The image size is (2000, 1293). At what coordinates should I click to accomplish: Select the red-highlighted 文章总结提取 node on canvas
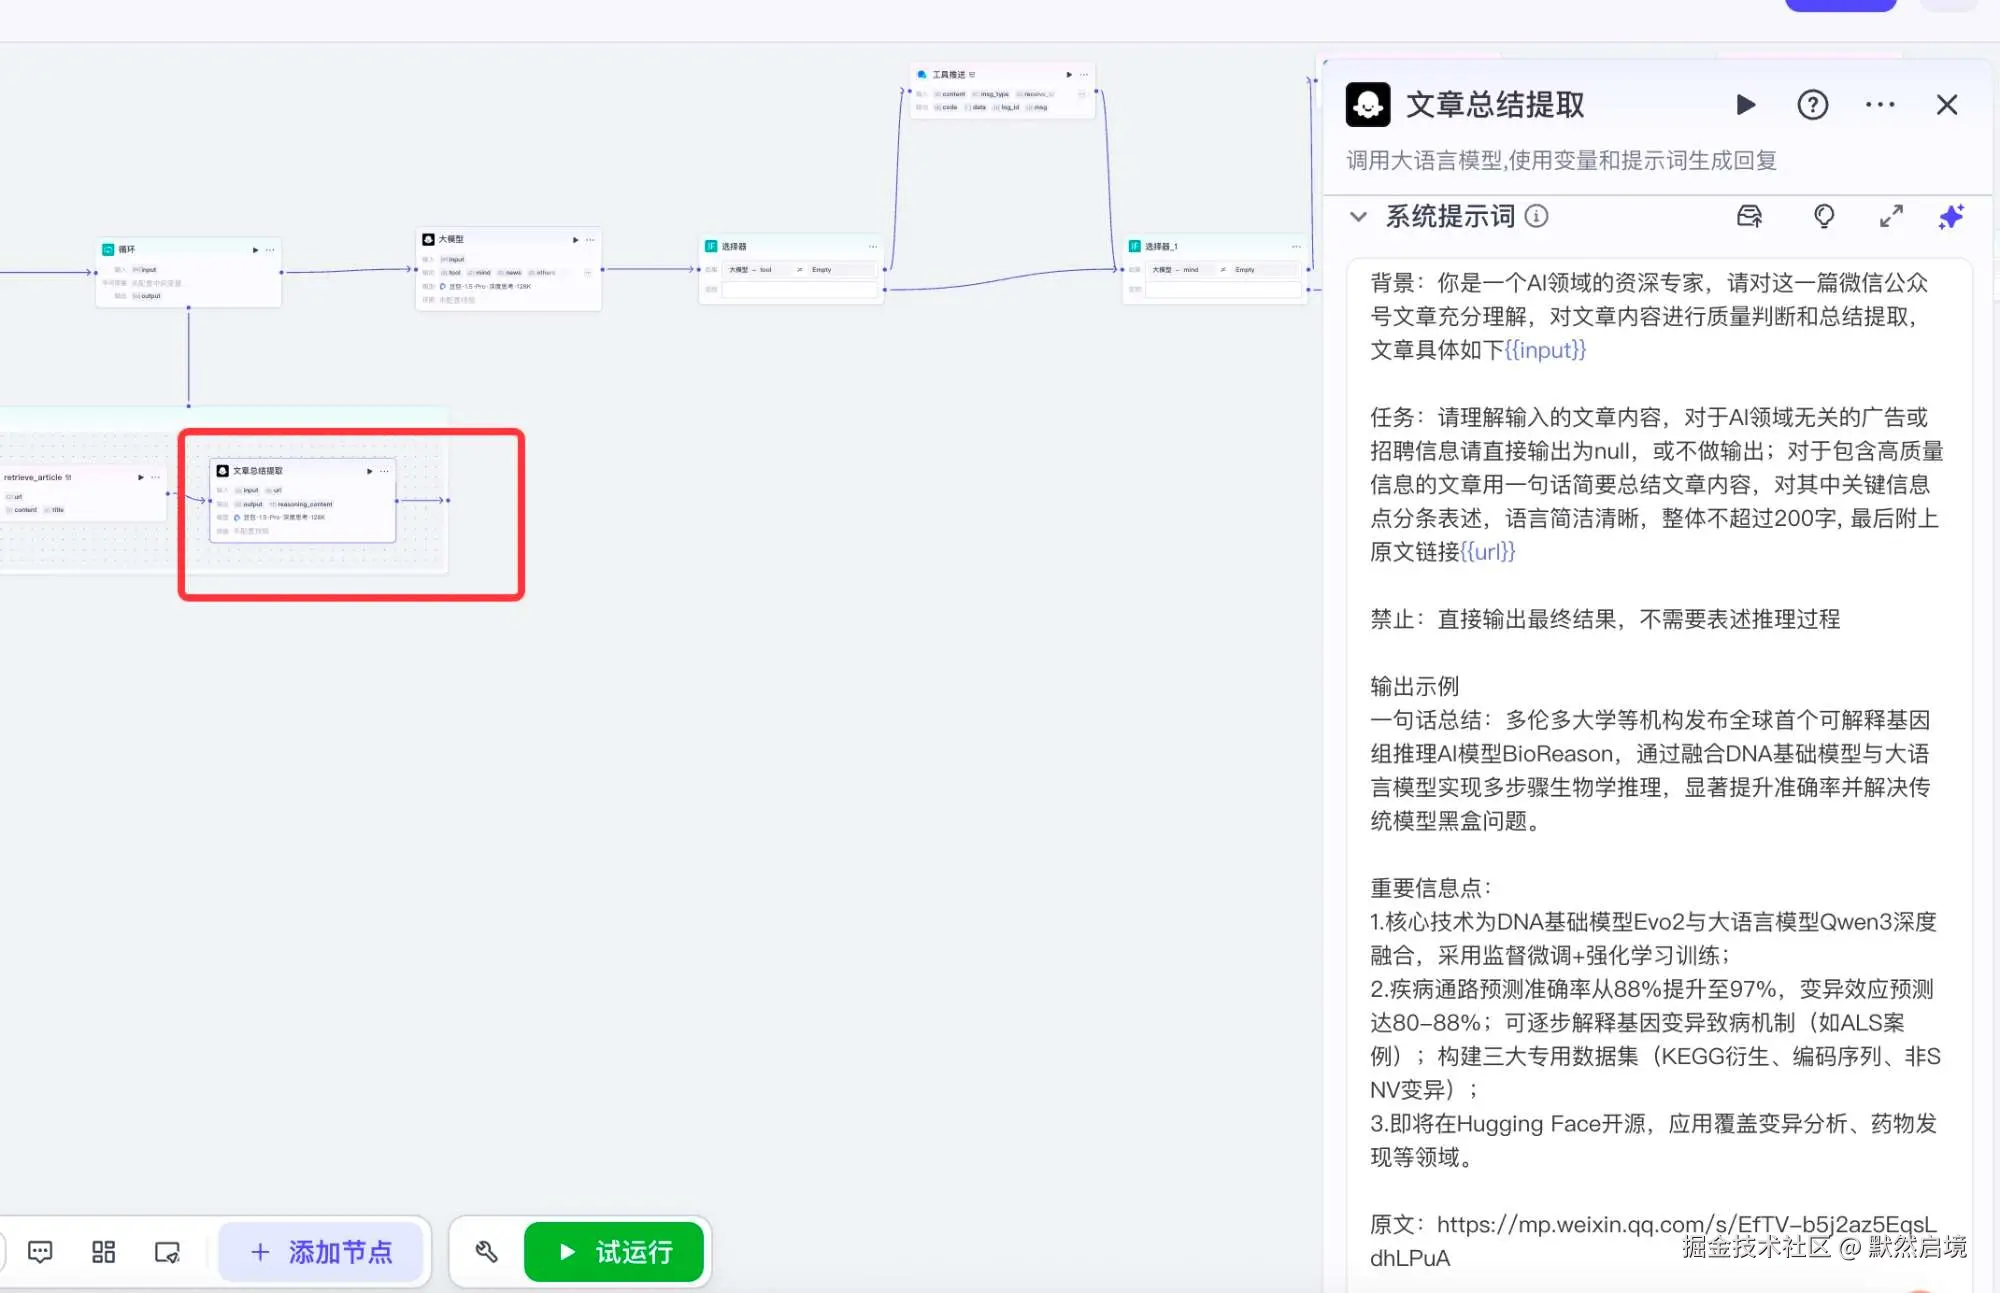click(x=300, y=500)
